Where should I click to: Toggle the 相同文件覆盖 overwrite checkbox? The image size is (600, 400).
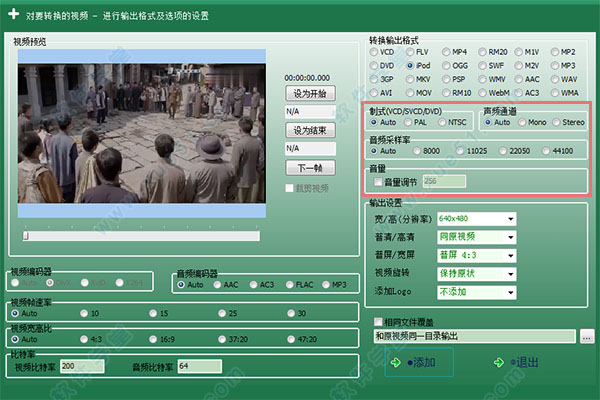(x=378, y=322)
